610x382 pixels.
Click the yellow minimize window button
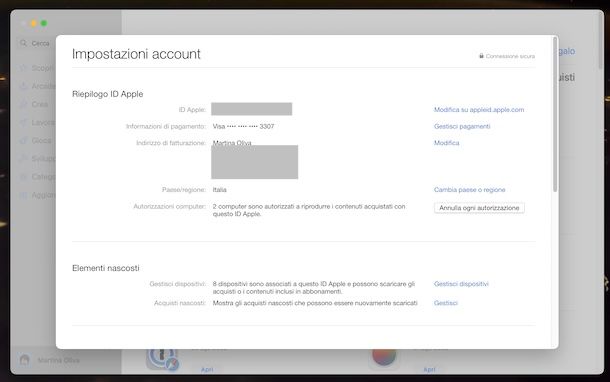[34, 23]
